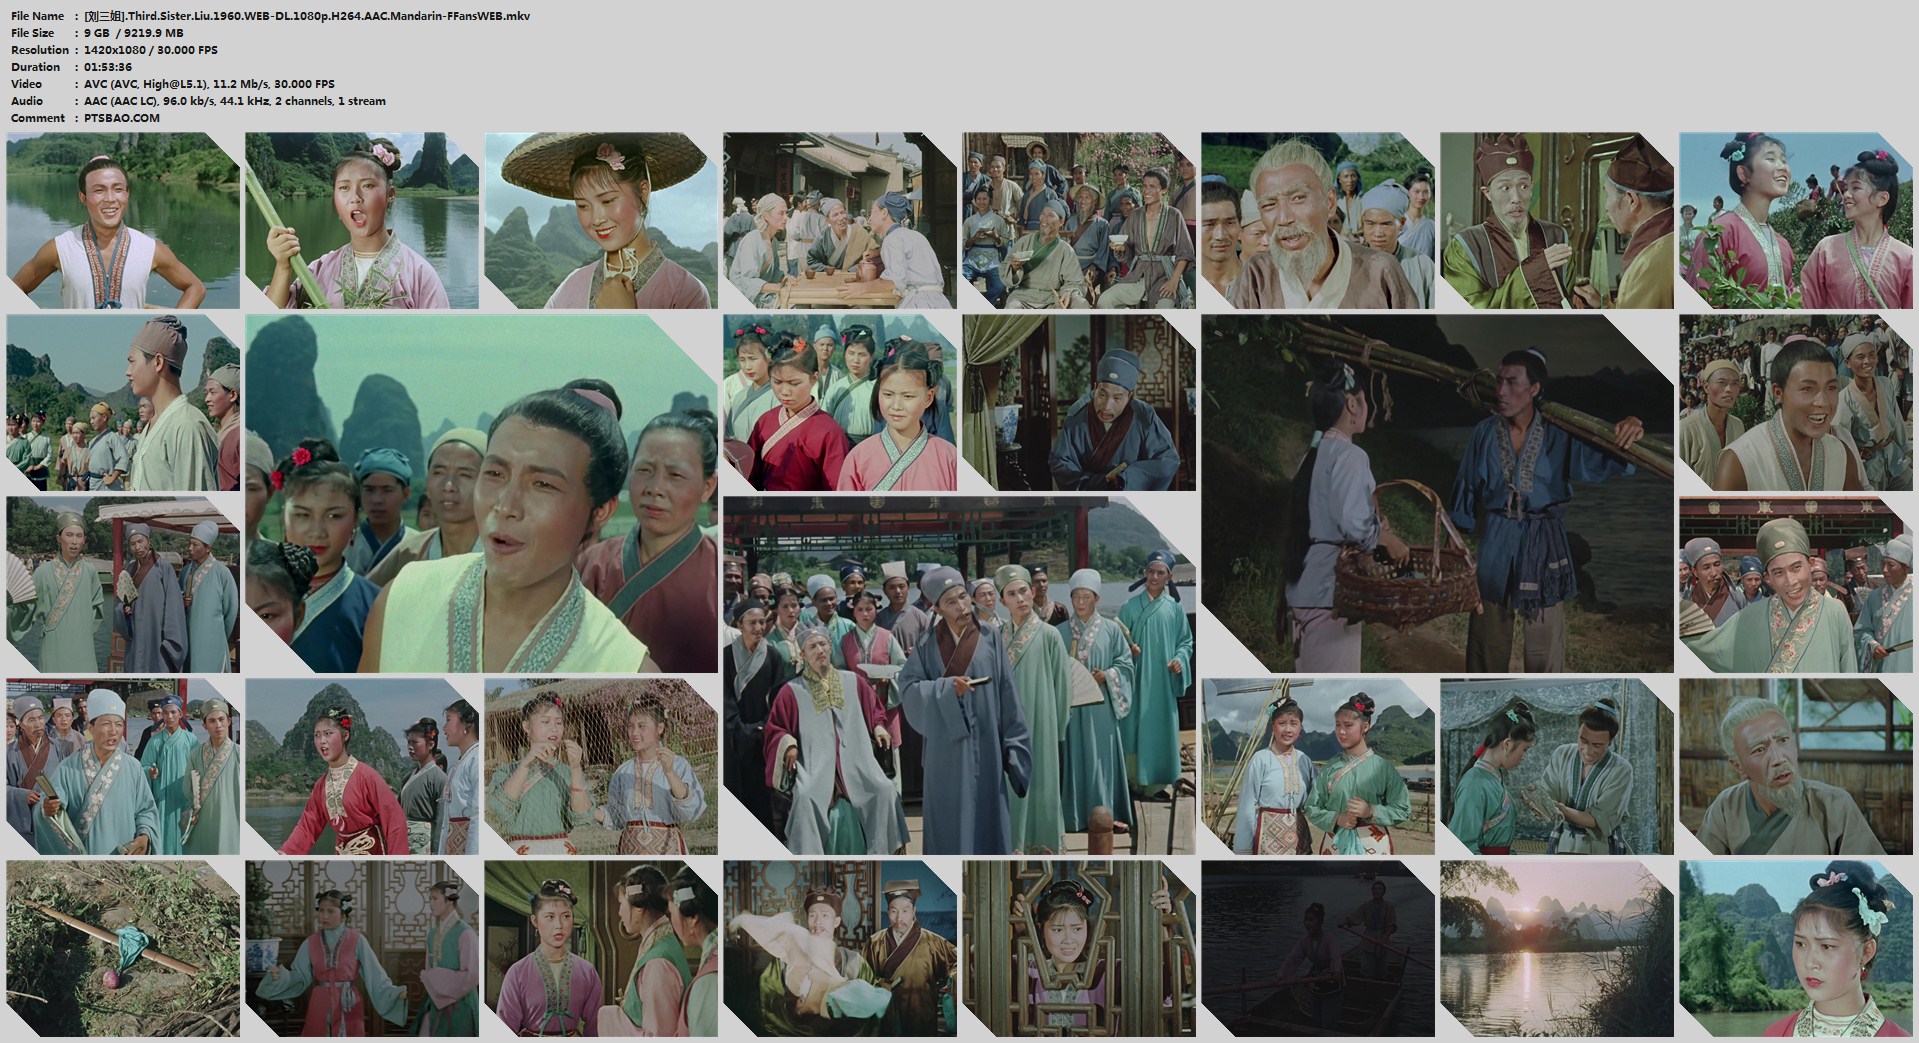
Task: Click the file size value 9 GB / 9219.9 MB
Action: 134,33
